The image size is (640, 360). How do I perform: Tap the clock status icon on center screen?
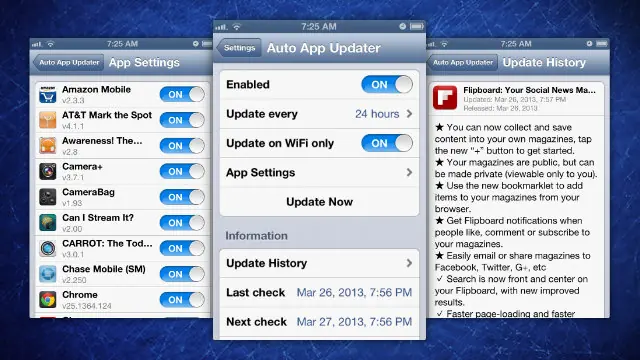coord(402,27)
